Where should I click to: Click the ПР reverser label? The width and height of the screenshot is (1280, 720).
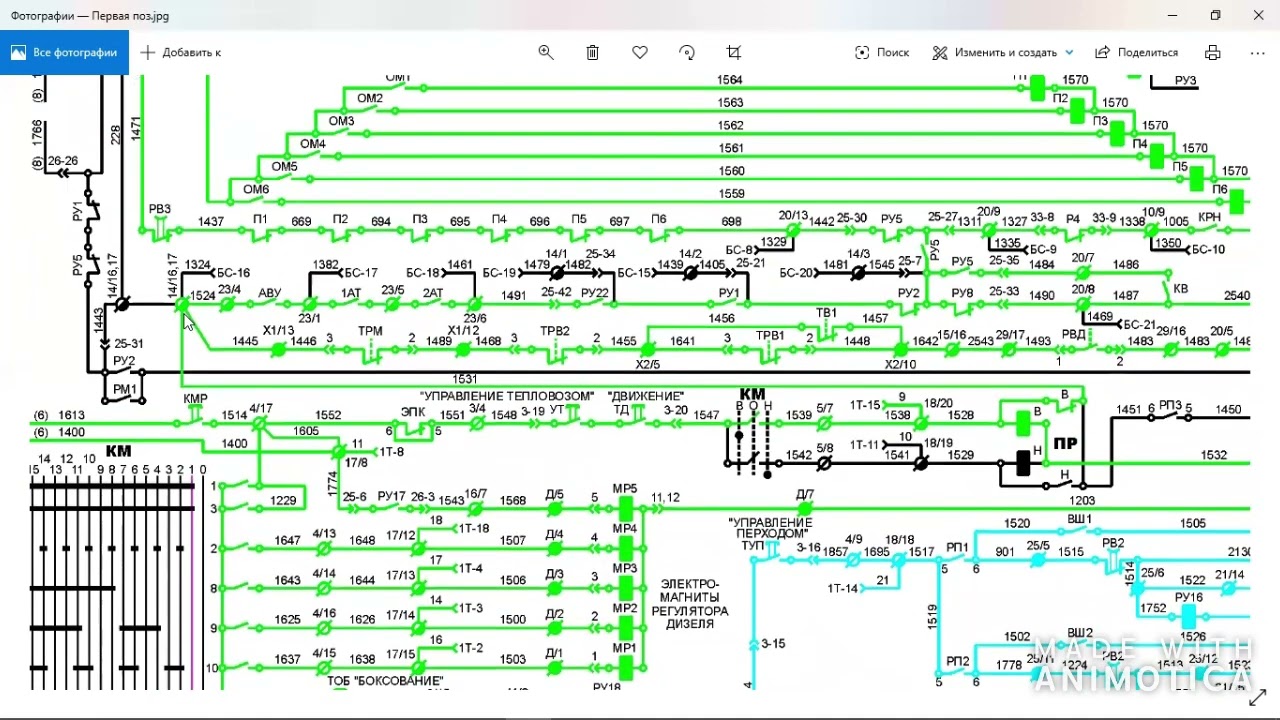pos(1066,444)
